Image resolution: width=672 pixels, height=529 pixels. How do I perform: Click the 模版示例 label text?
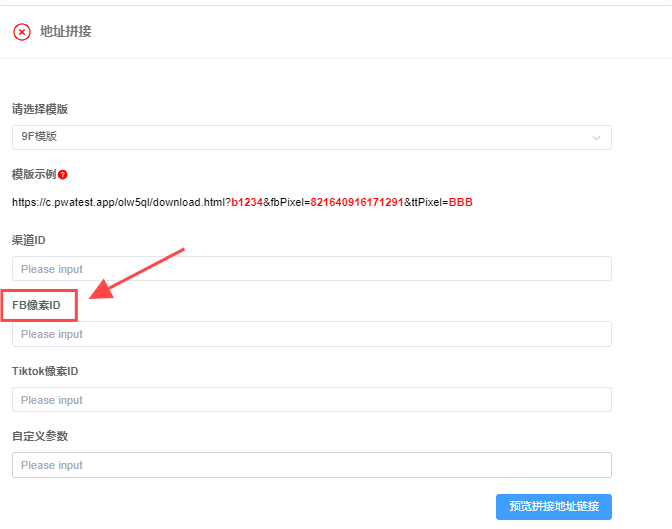click(x=34, y=174)
